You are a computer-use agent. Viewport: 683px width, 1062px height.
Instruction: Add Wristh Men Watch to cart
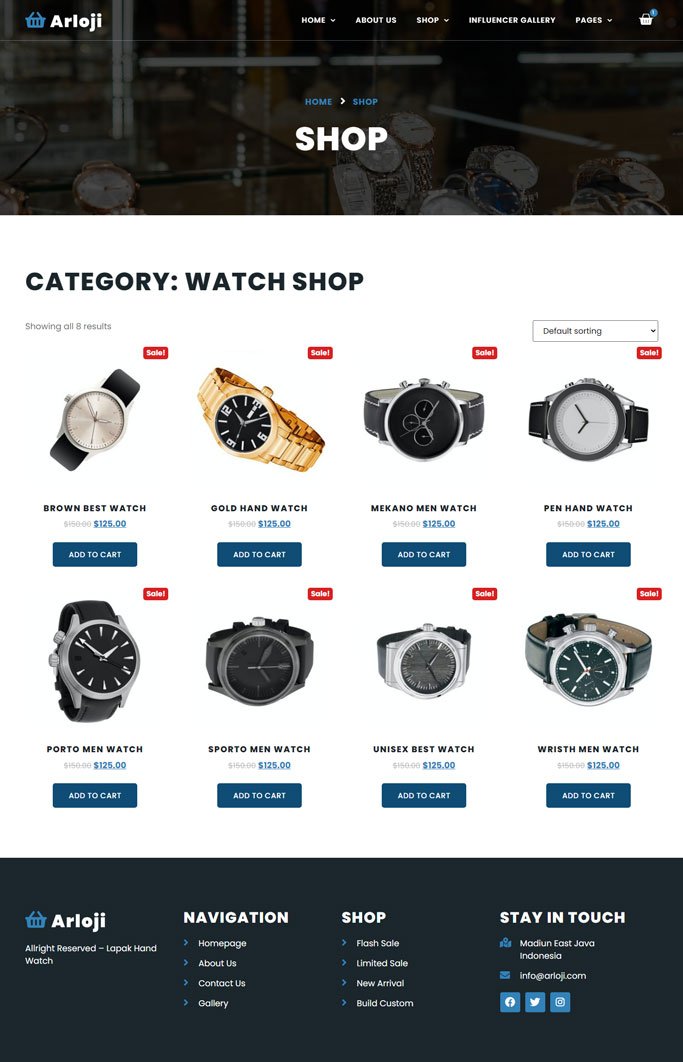pyautogui.click(x=588, y=795)
